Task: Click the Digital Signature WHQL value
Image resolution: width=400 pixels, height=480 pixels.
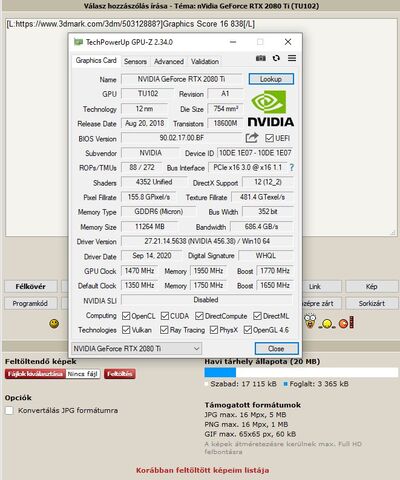Action: [x=266, y=256]
